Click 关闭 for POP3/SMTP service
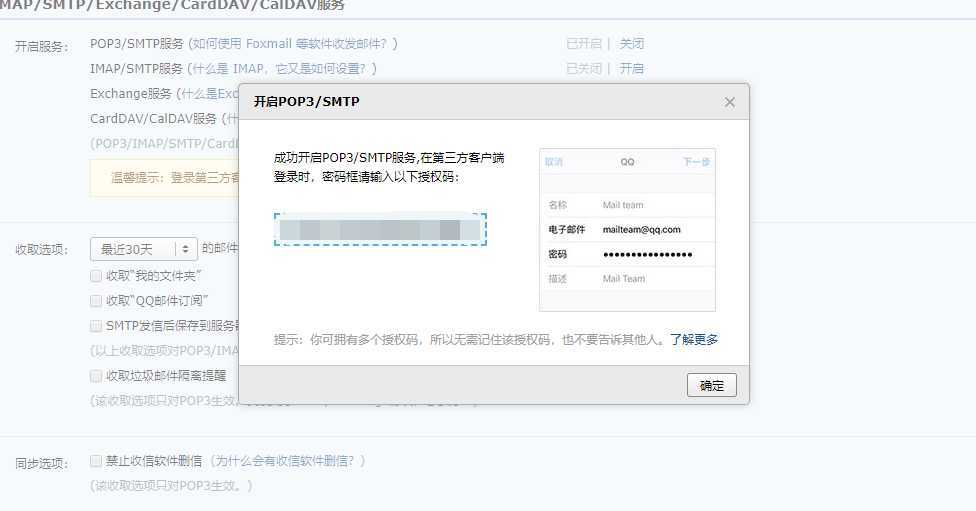 632,44
